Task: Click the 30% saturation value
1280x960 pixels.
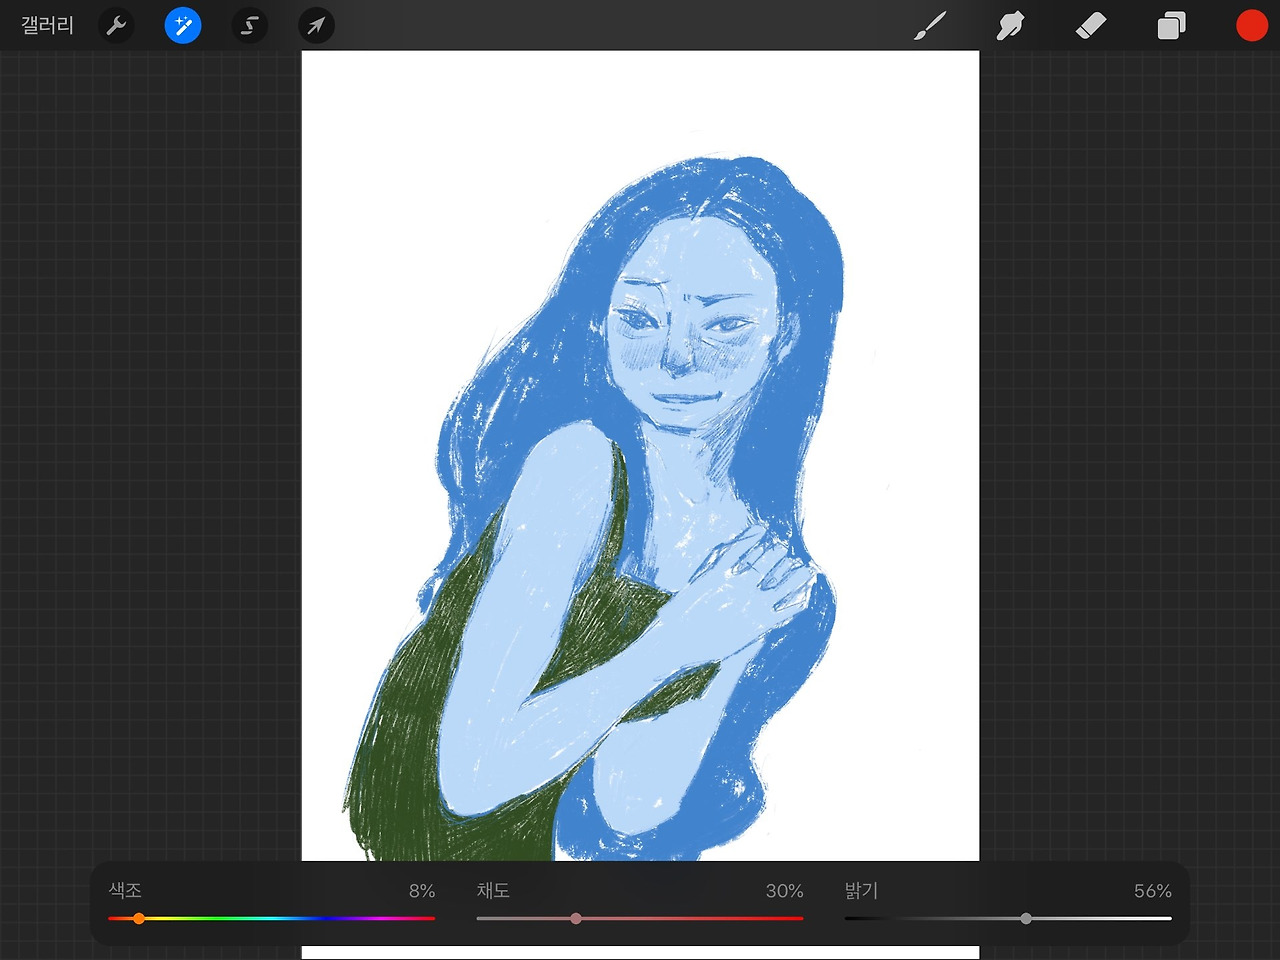Action: [785, 891]
